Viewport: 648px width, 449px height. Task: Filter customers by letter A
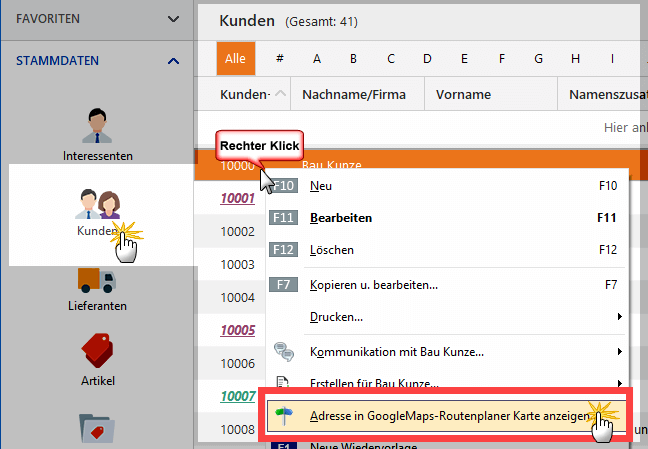tap(317, 59)
